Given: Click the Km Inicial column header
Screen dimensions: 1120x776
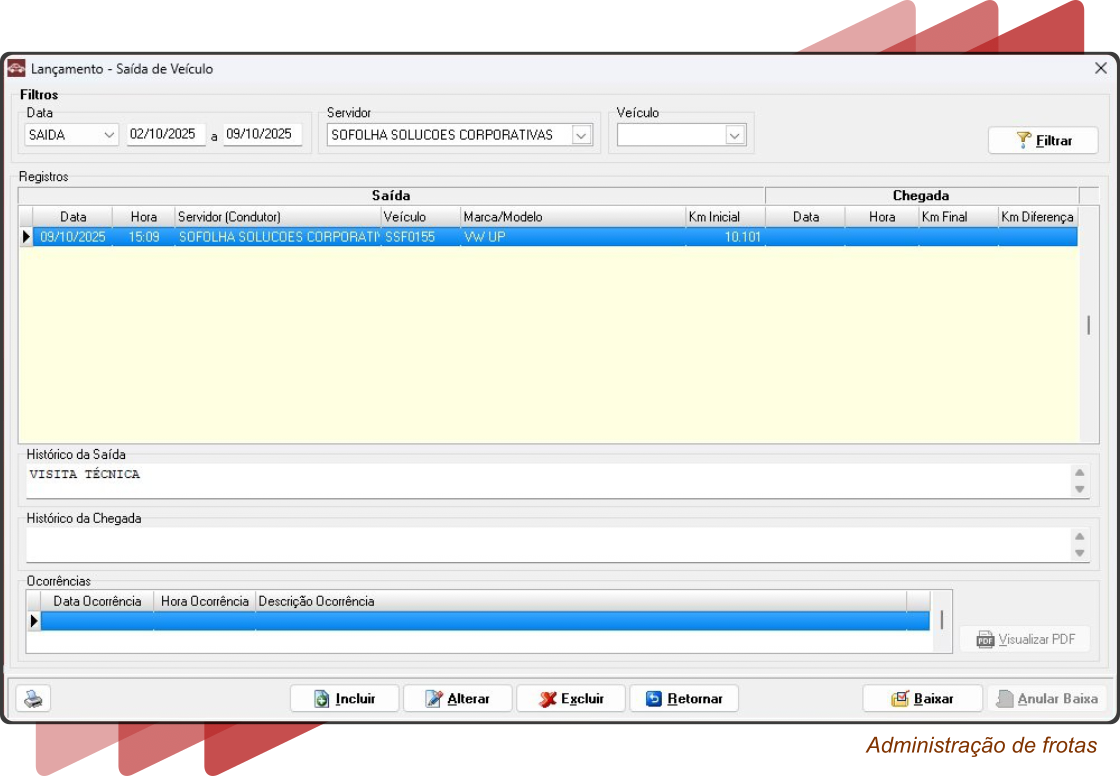Looking at the screenshot, I should tap(714, 217).
